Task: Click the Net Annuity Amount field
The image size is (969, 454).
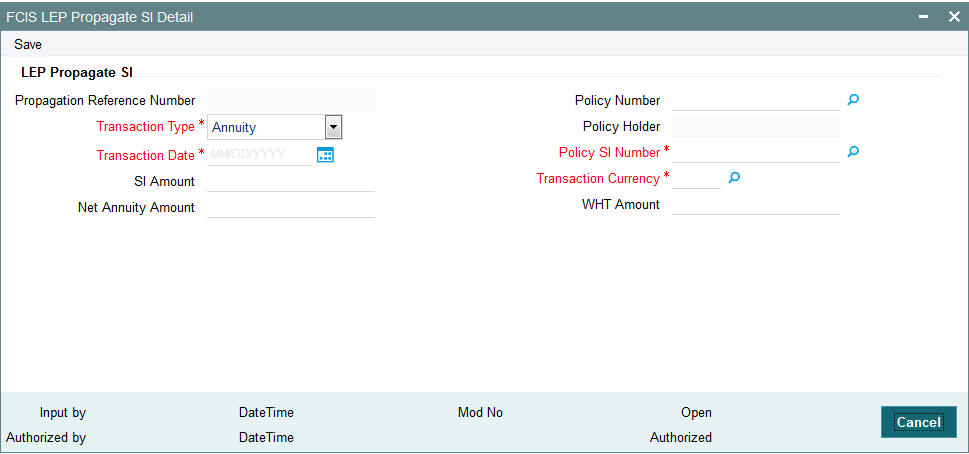Action: pyautogui.click(x=291, y=207)
